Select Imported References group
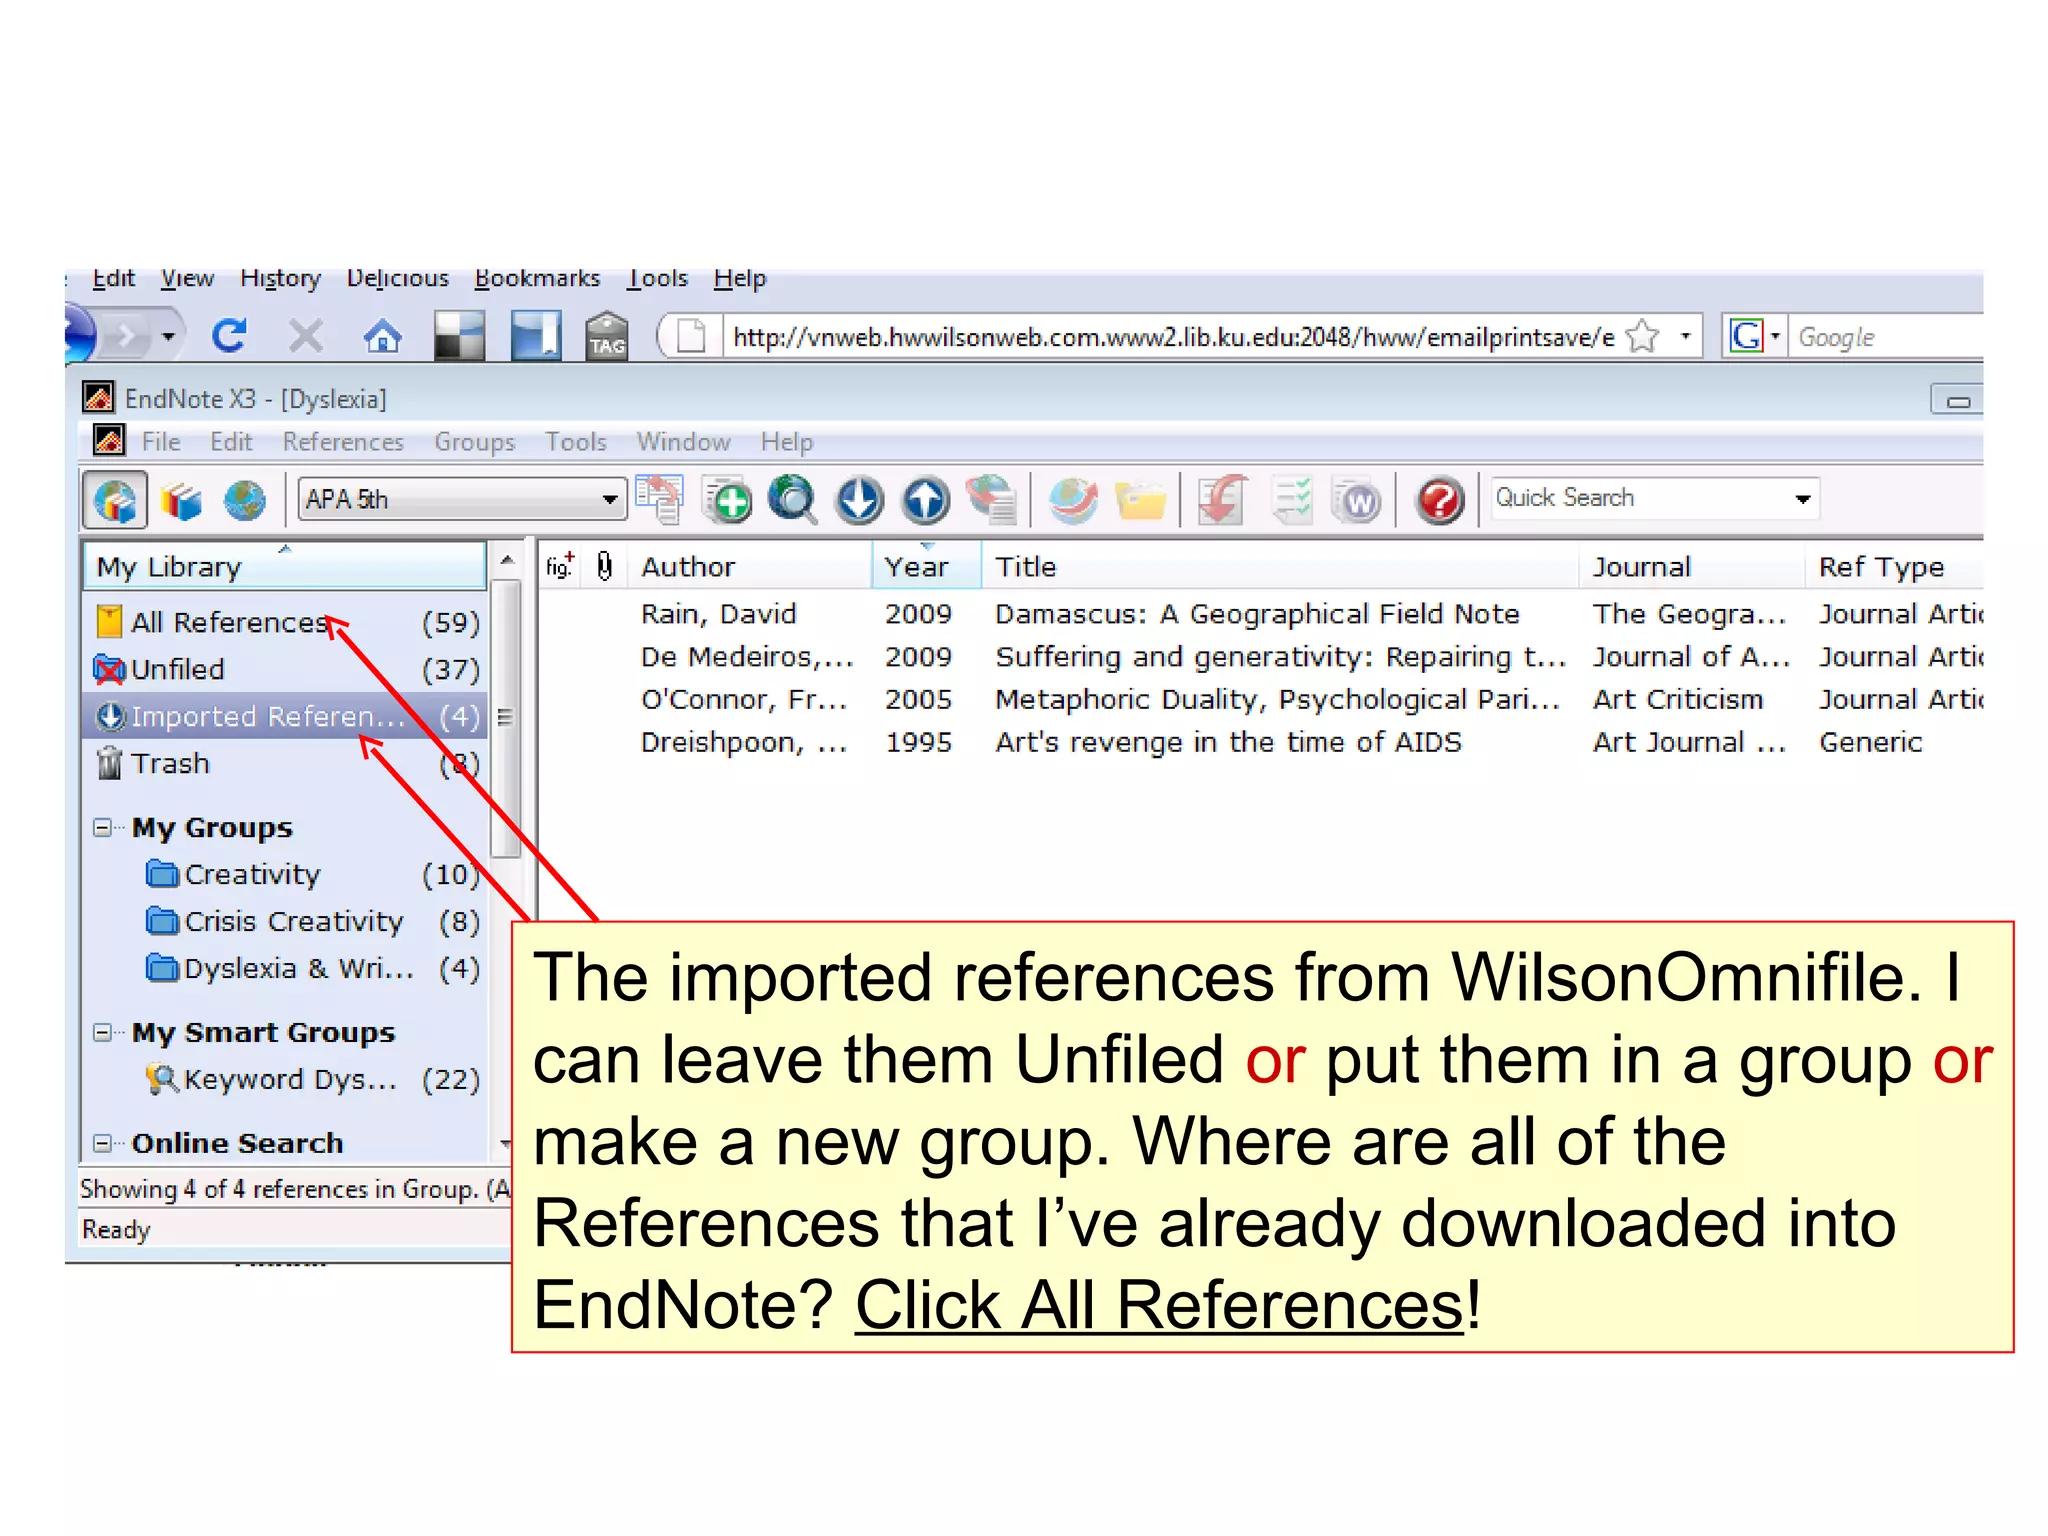2048x1536 pixels. [x=287, y=716]
